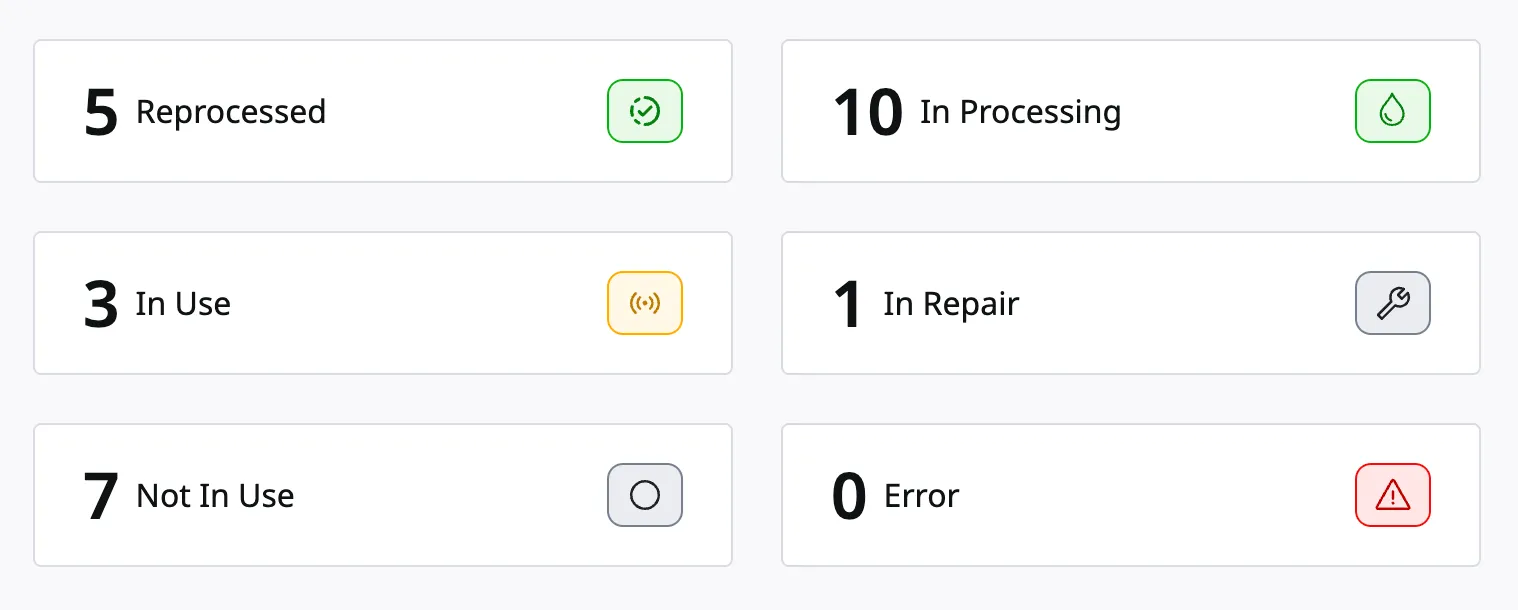Select the In Repair wrench icon

click(1392, 303)
